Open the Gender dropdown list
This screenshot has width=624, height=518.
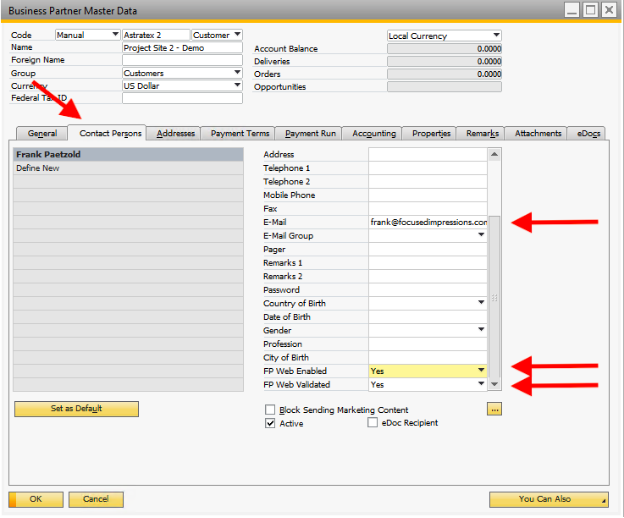click(481, 330)
